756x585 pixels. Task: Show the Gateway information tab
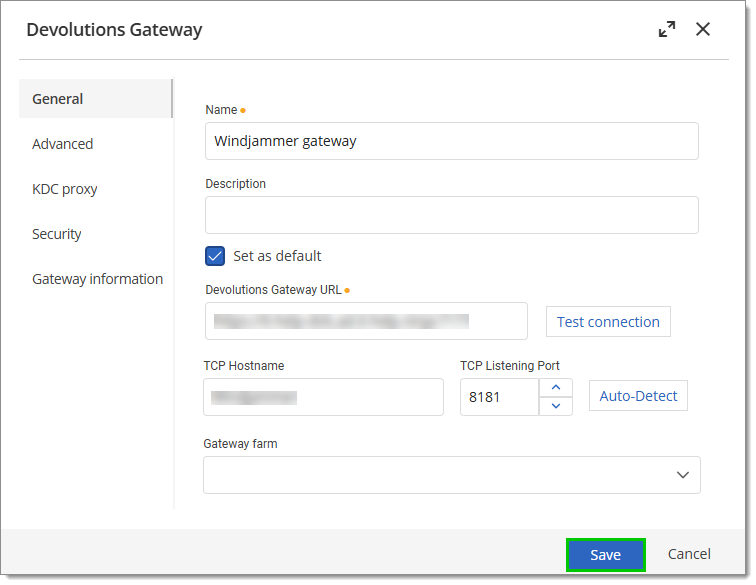pyautogui.click(x=97, y=279)
